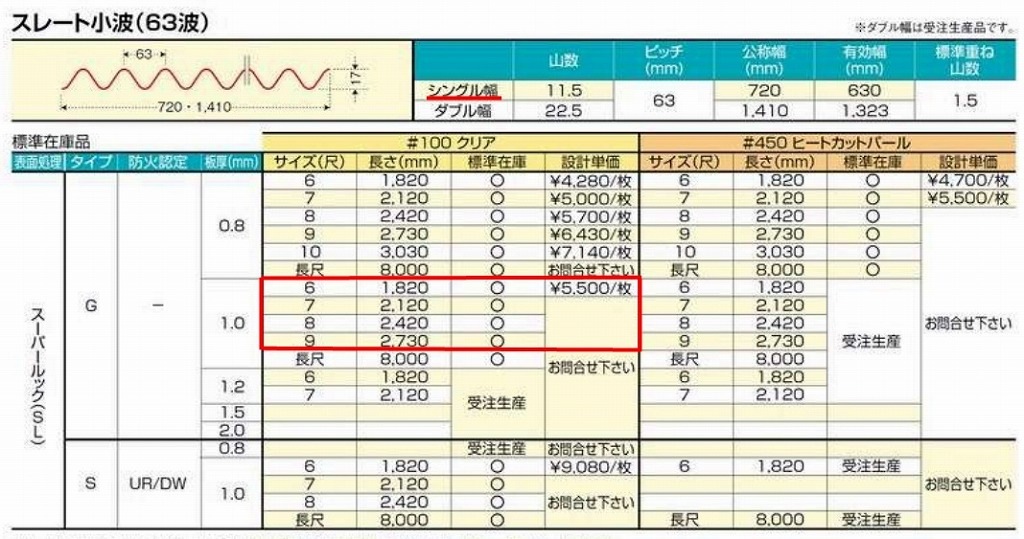Click the ピッチ(mm) column header
This screenshot has height=539, width=1024.
click(664, 61)
